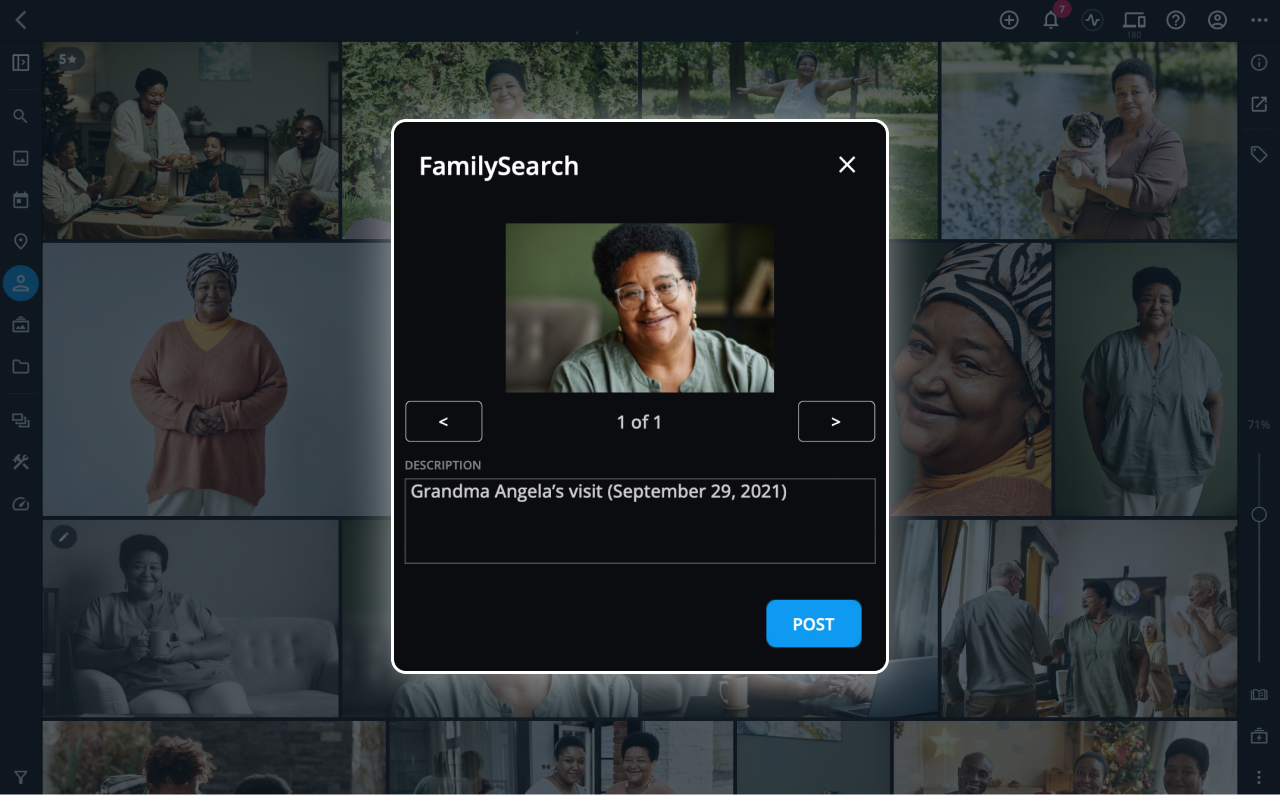Post the photo to FamilySearch
The height and width of the screenshot is (795, 1280).
[813, 623]
